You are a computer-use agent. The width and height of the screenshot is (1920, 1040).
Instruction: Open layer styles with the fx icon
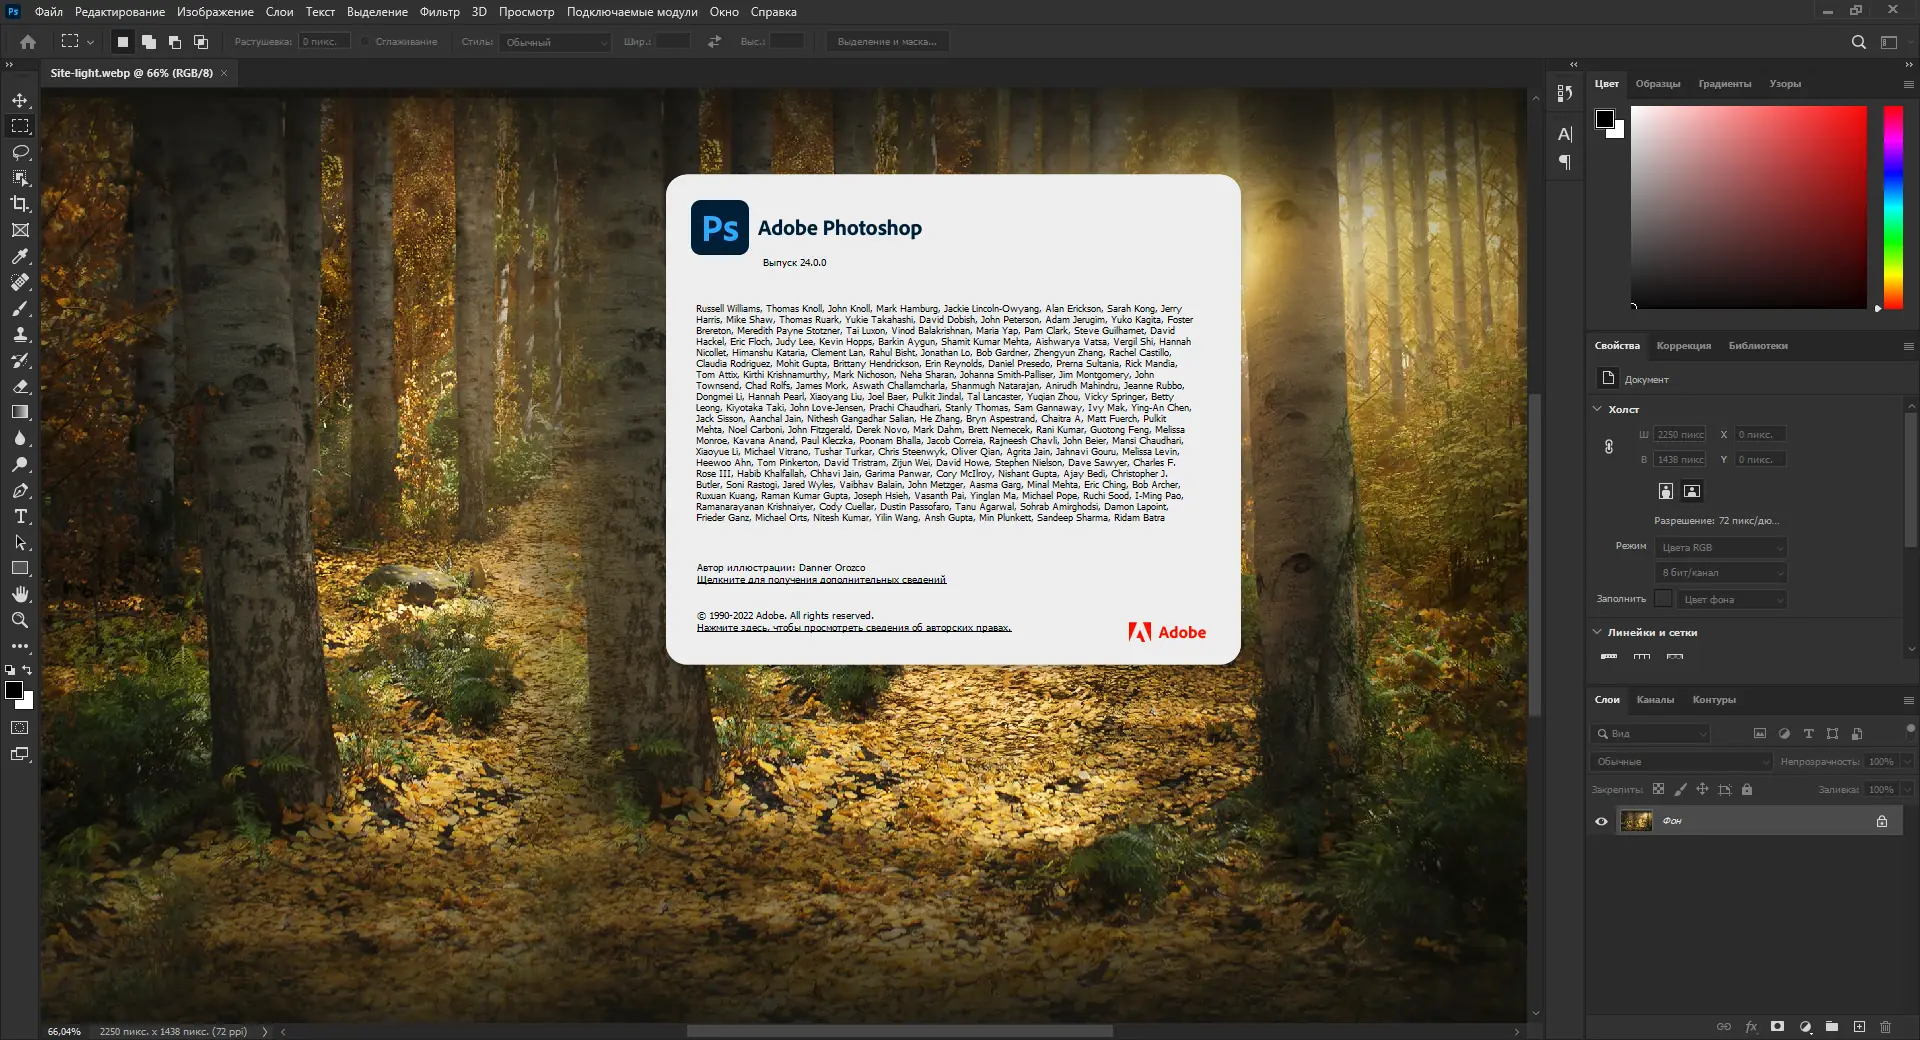point(1751,1027)
